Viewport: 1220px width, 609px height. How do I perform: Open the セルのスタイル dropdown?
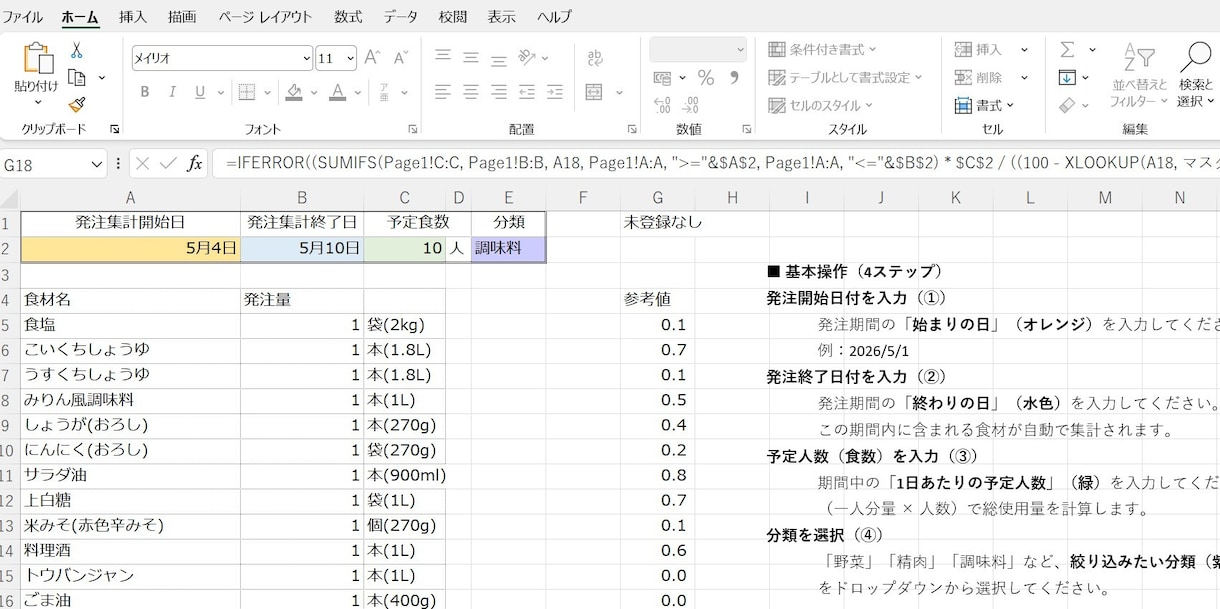pos(820,105)
